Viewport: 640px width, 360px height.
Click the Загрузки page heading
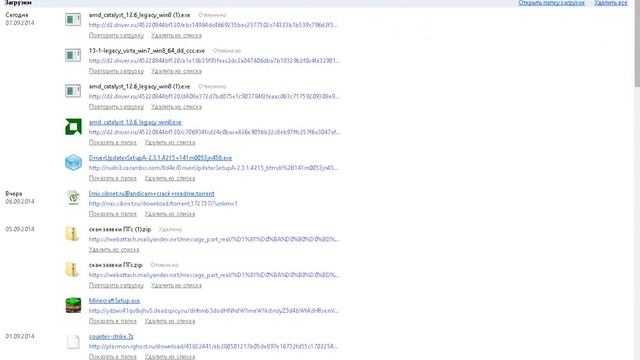(x=18, y=3)
